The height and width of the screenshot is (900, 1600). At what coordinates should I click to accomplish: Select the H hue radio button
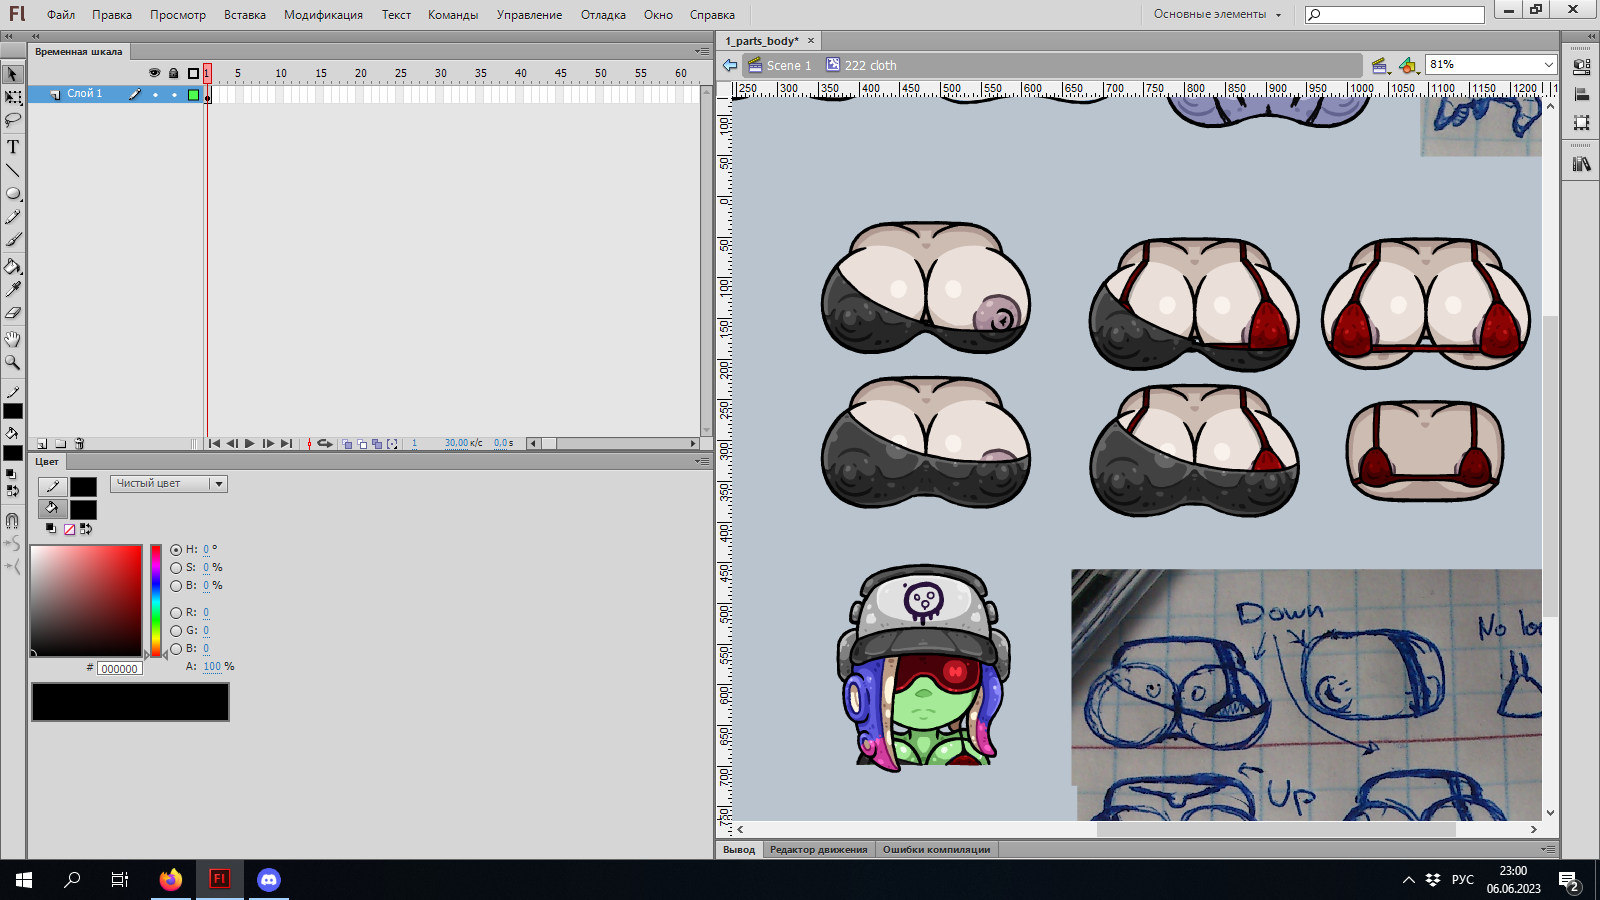(x=176, y=550)
